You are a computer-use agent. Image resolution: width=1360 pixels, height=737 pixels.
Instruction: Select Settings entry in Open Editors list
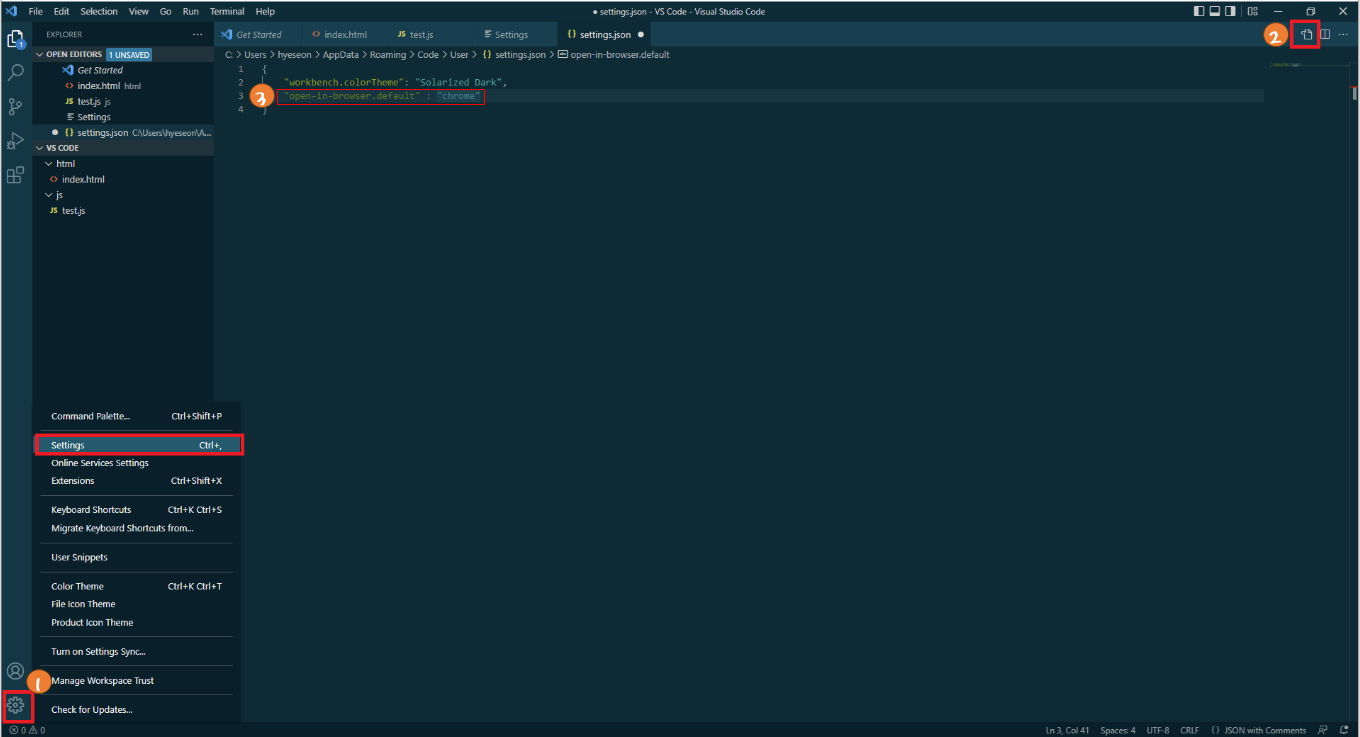point(123,117)
